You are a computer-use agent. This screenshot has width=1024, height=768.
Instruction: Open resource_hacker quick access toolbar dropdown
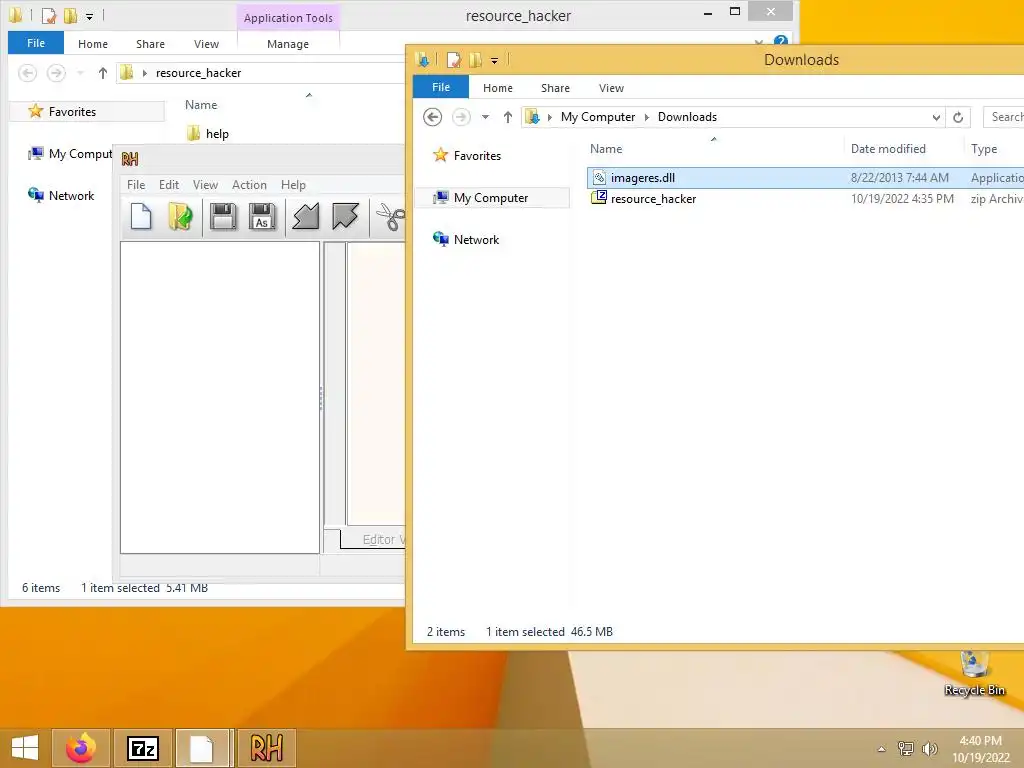[89, 16]
